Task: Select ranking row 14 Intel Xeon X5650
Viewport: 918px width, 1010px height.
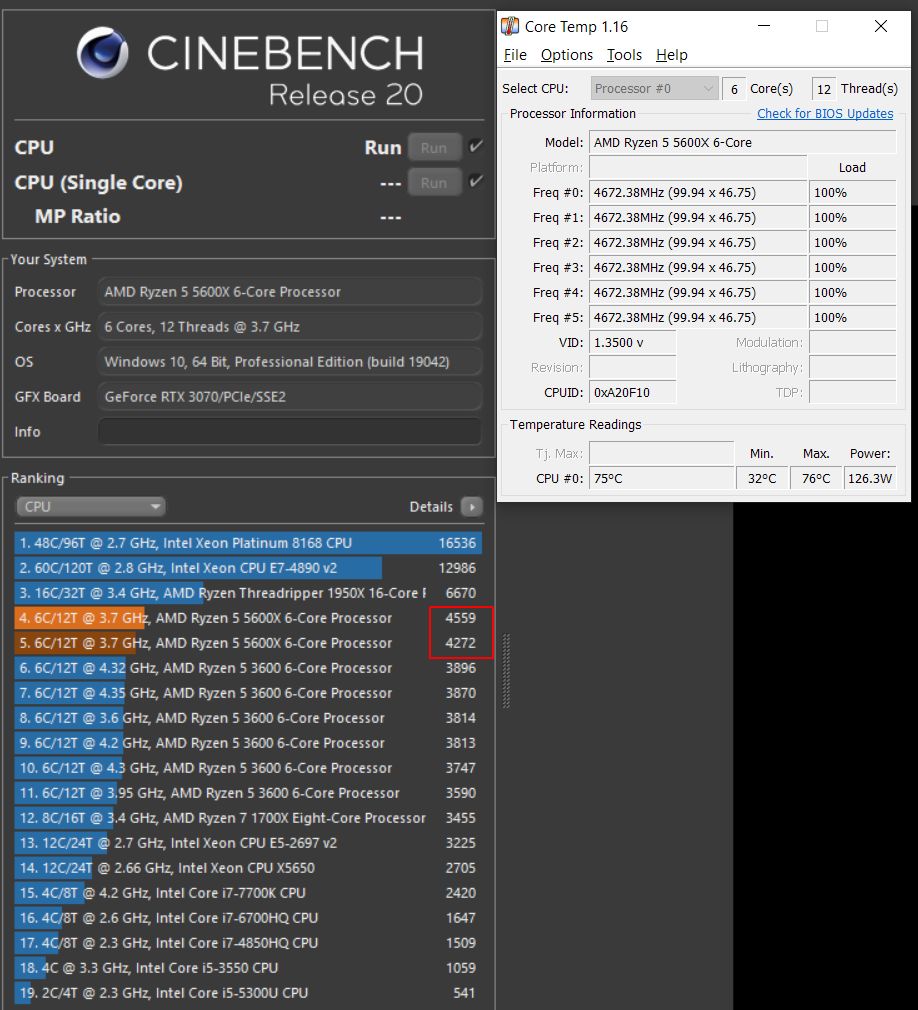Action: (248, 868)
